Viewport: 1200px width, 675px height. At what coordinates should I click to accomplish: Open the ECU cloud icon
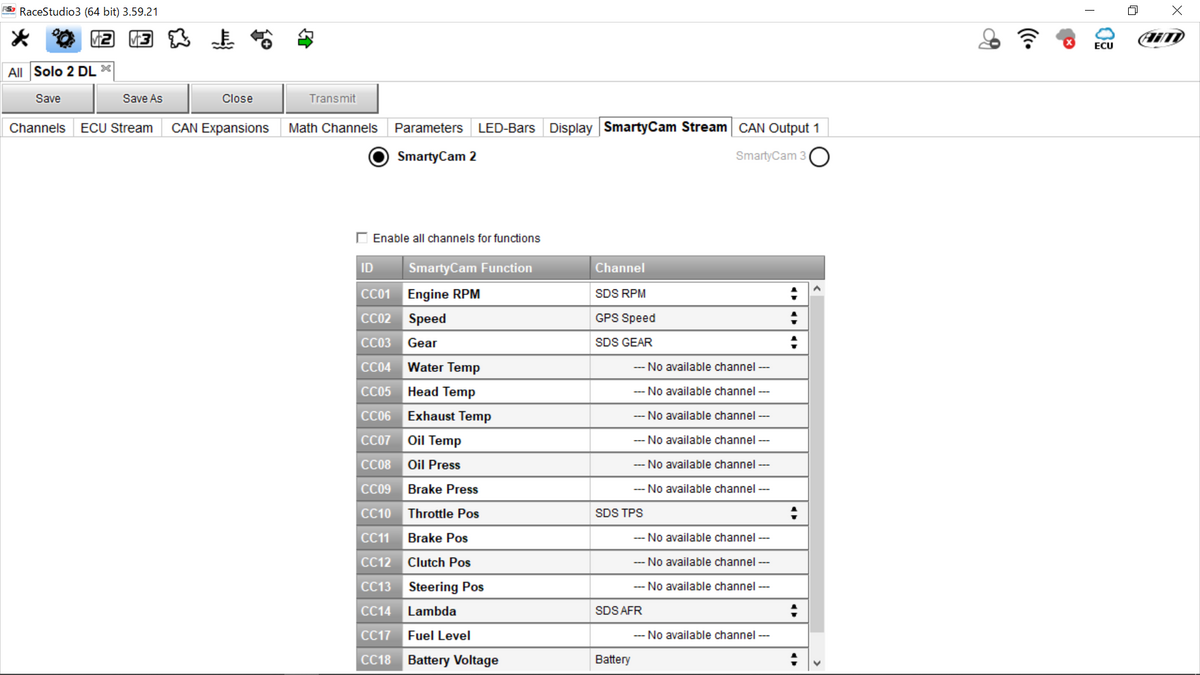click(1104, 39)
